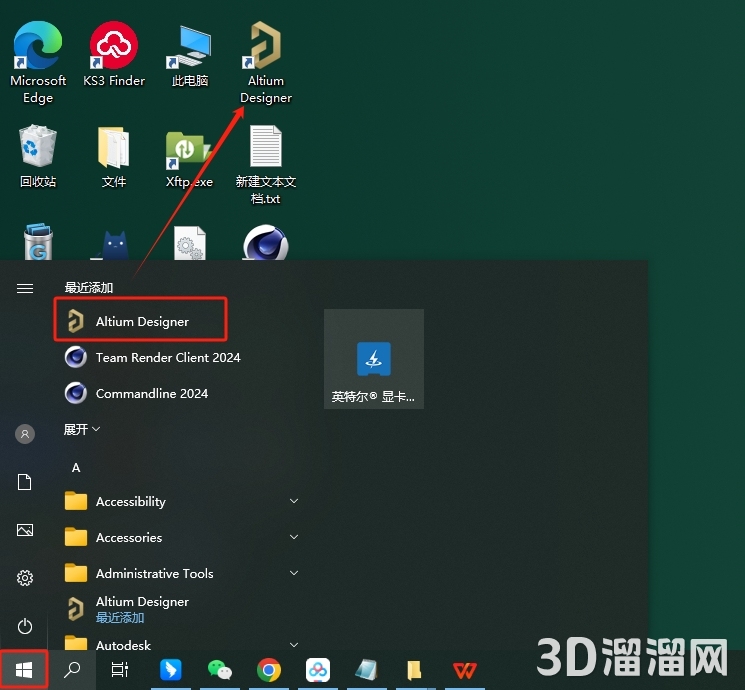Click the Power icon in Start sidebar
The image size is (745, 690).
coord(25,626)
